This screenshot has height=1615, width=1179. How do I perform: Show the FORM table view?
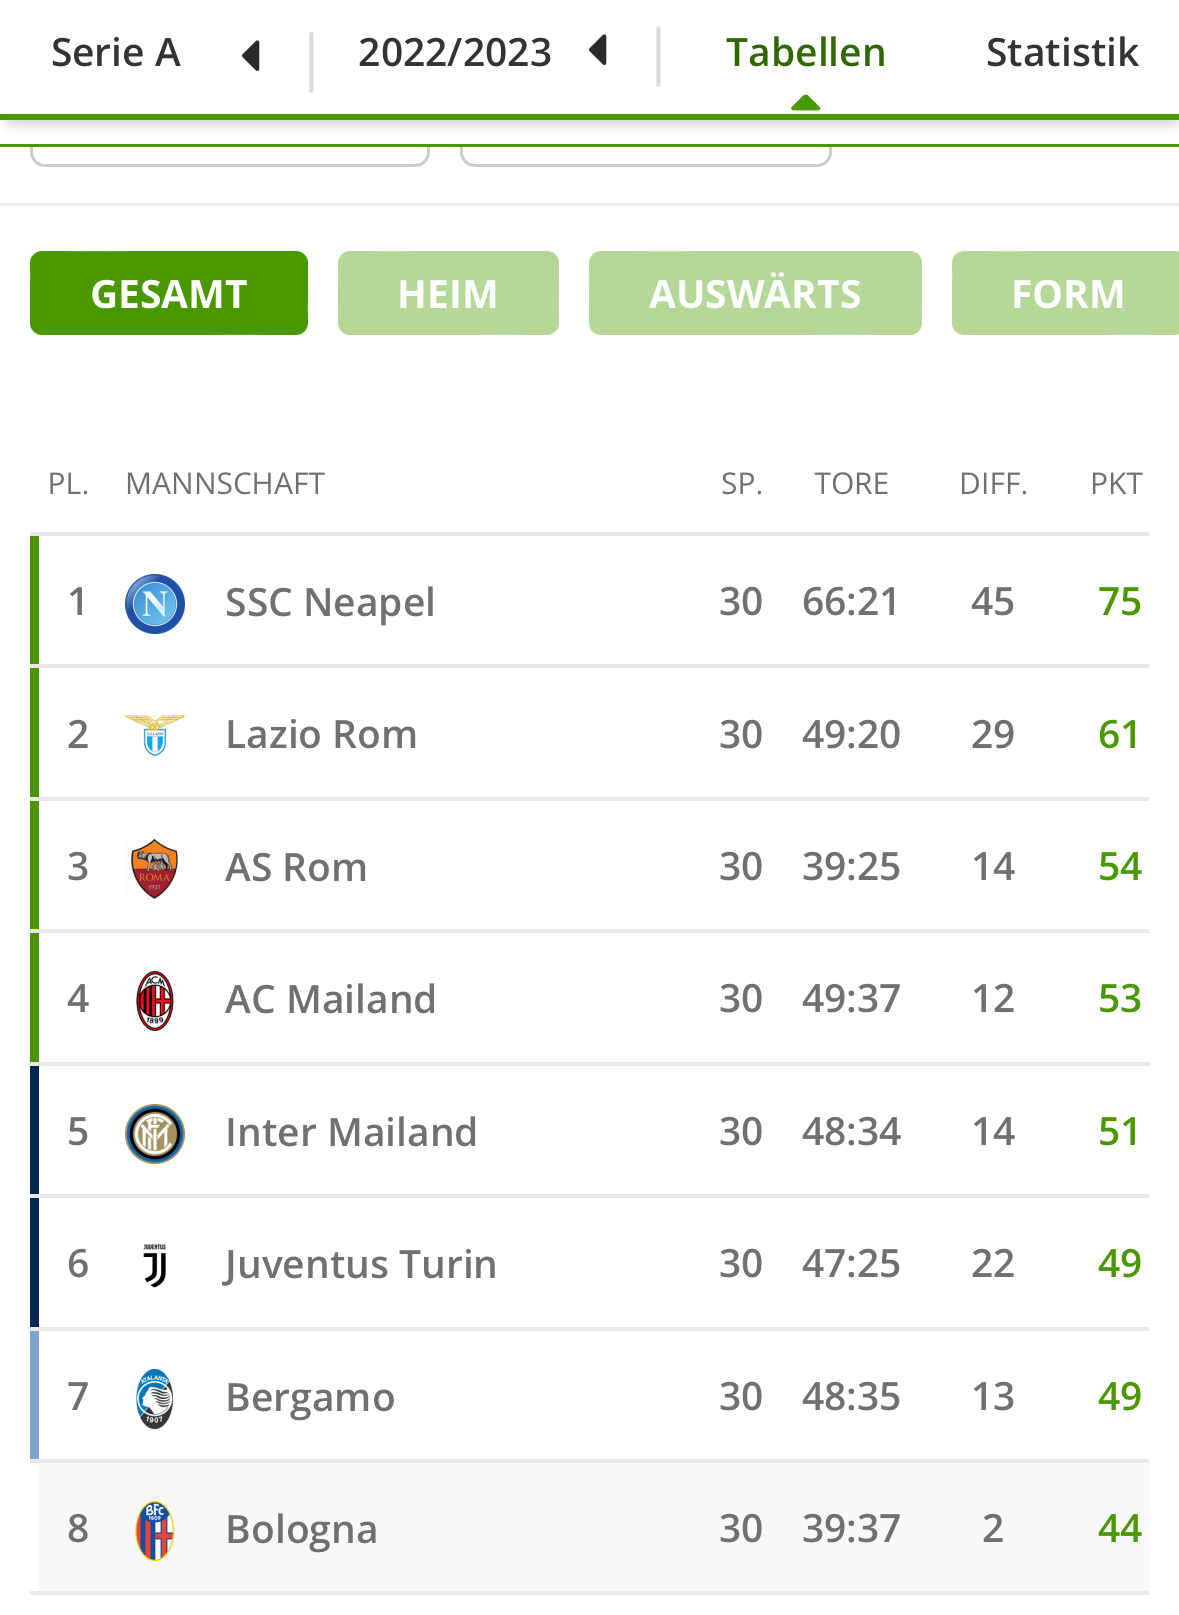(x=1066, y=293)
